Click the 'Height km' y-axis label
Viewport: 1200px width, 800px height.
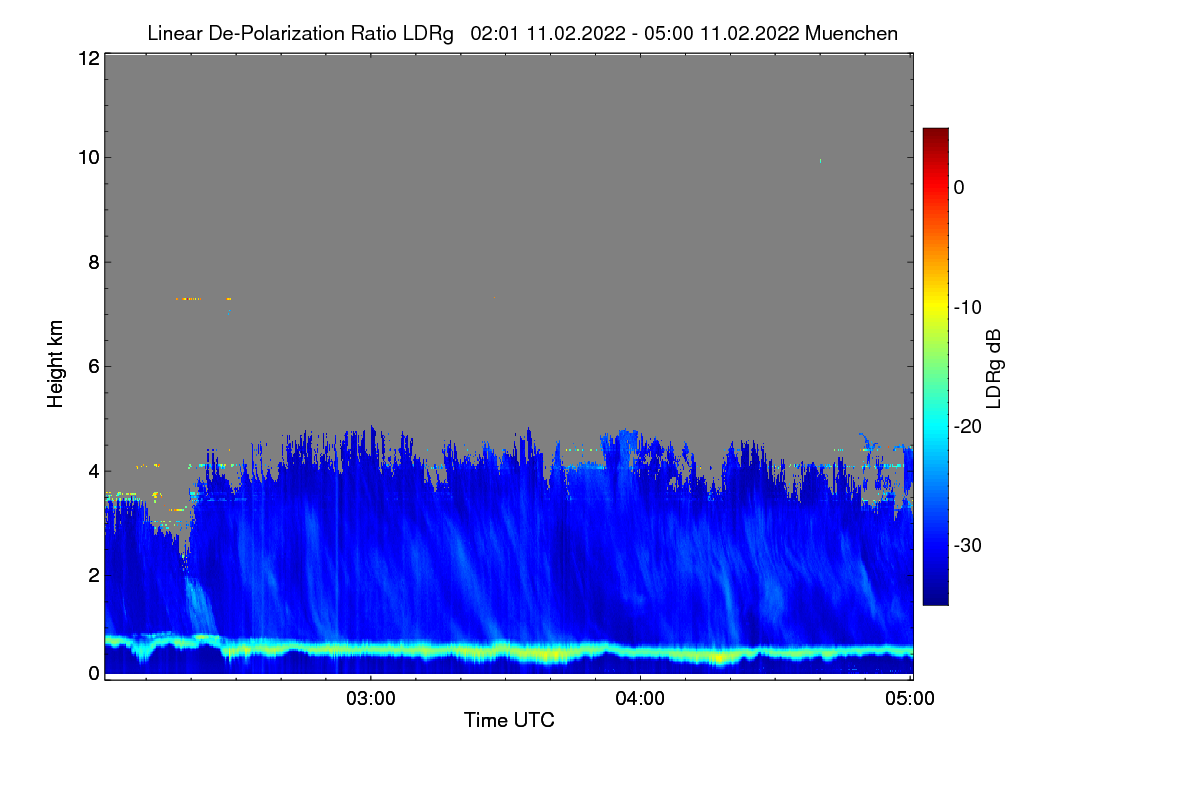(56, 364)
